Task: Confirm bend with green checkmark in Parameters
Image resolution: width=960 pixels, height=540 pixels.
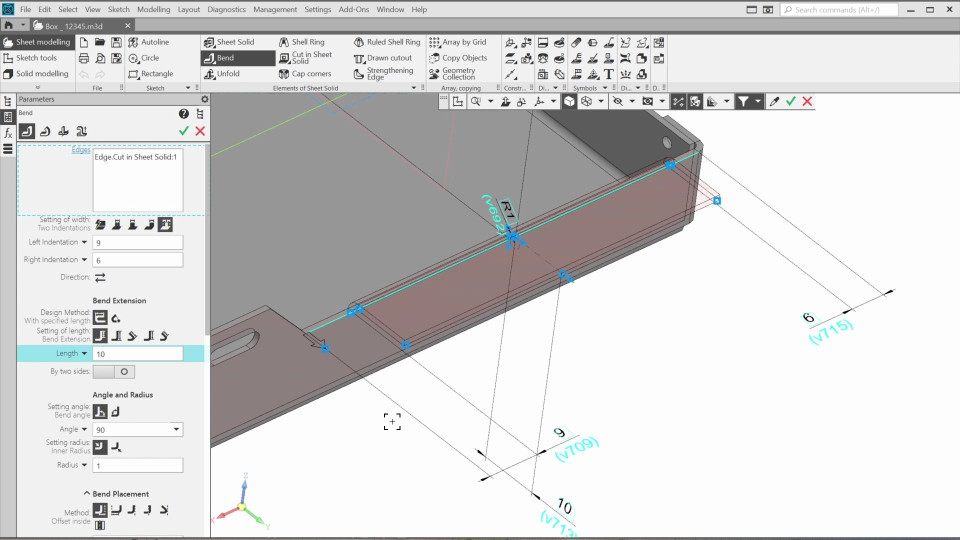Action: (x=184, y=131)
